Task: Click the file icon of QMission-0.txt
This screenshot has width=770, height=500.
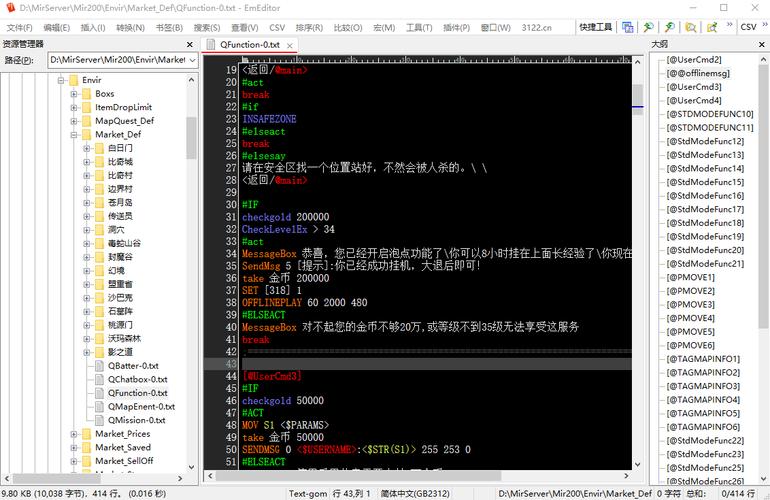Action: (x=100, y=420)
